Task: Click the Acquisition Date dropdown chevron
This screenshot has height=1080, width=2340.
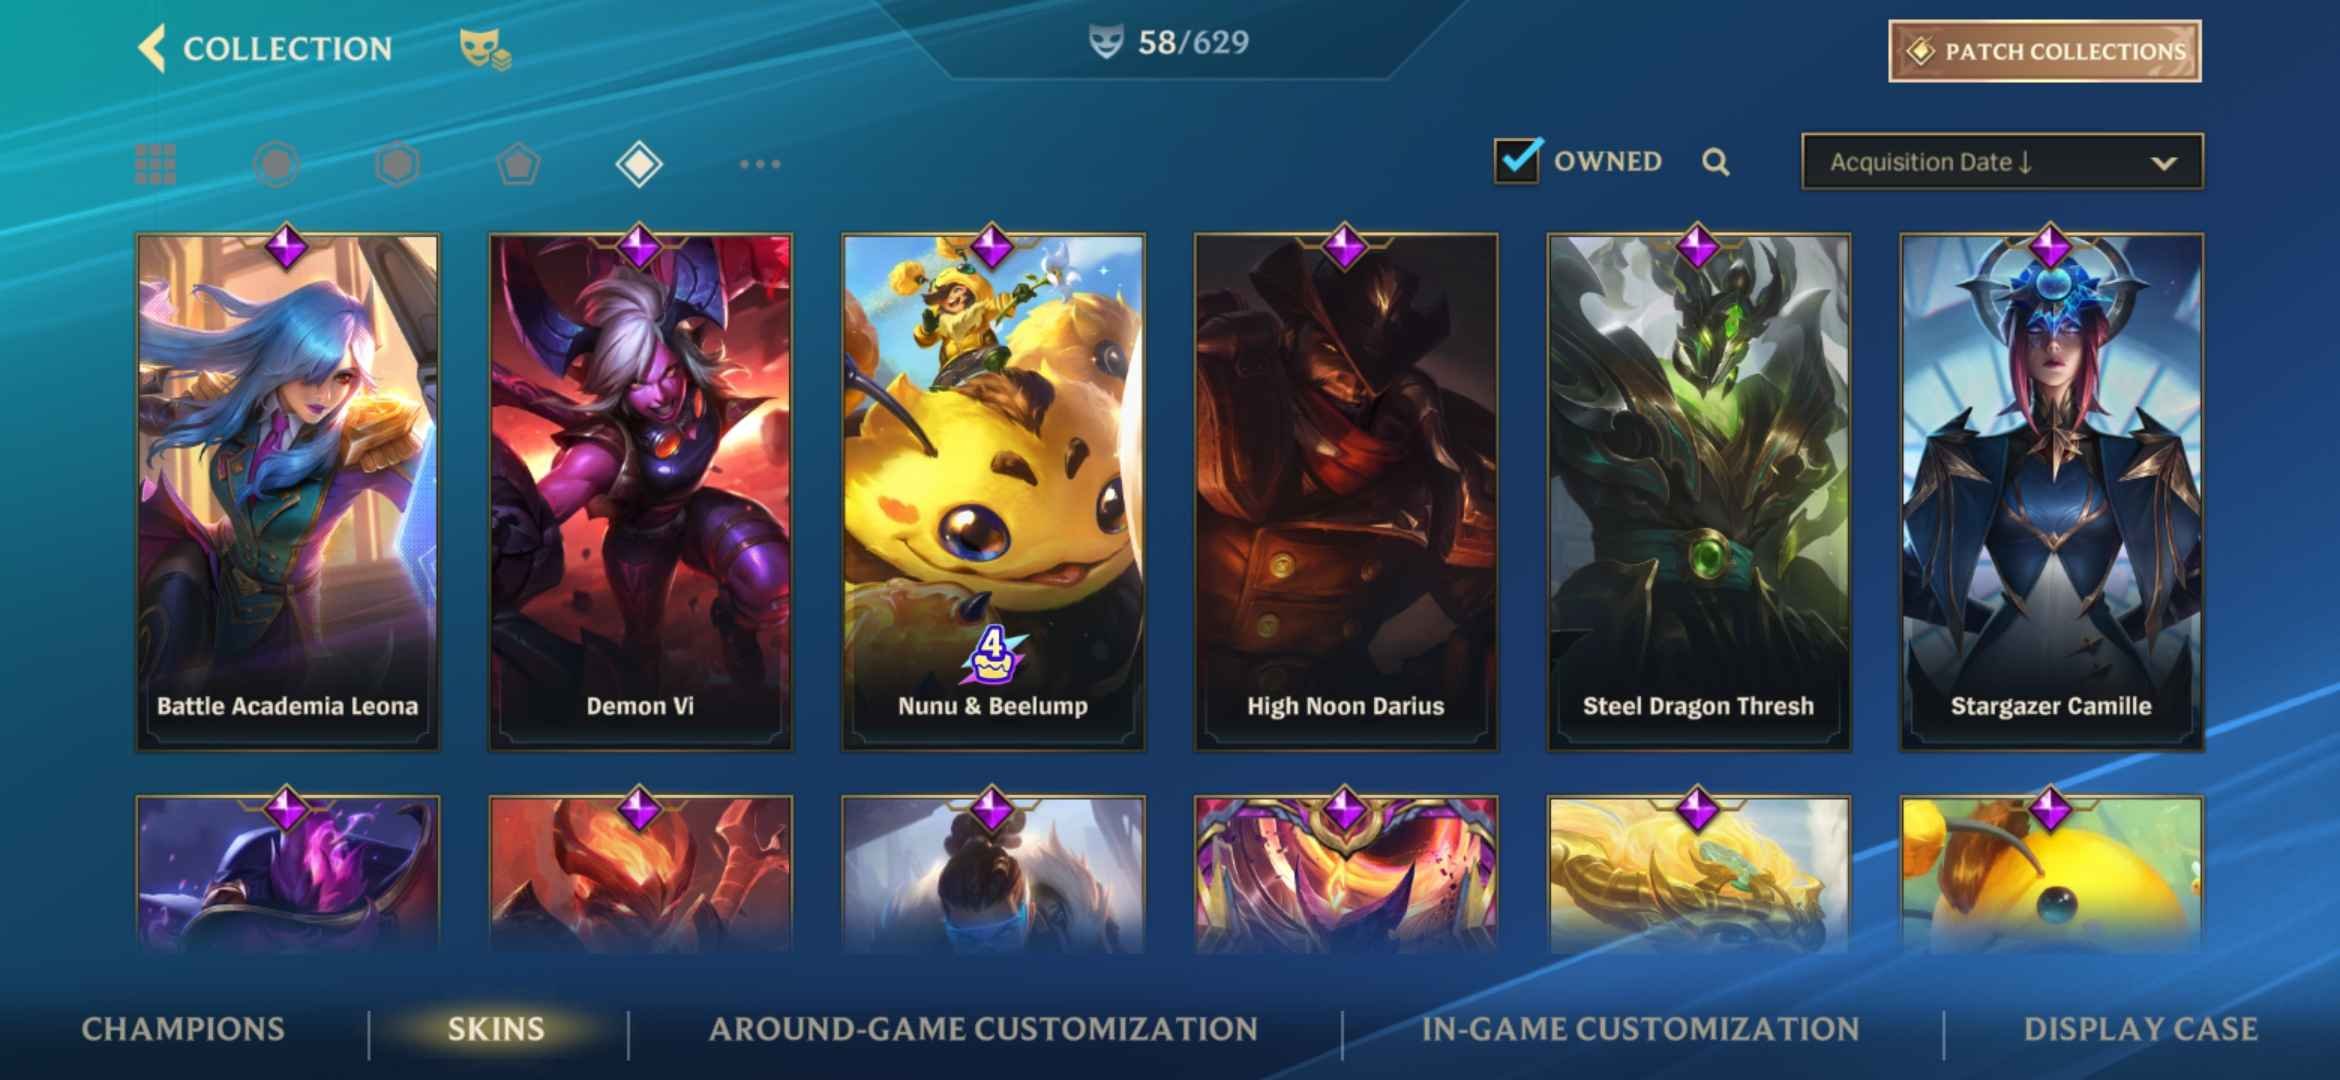Action: click(2164, 163)
